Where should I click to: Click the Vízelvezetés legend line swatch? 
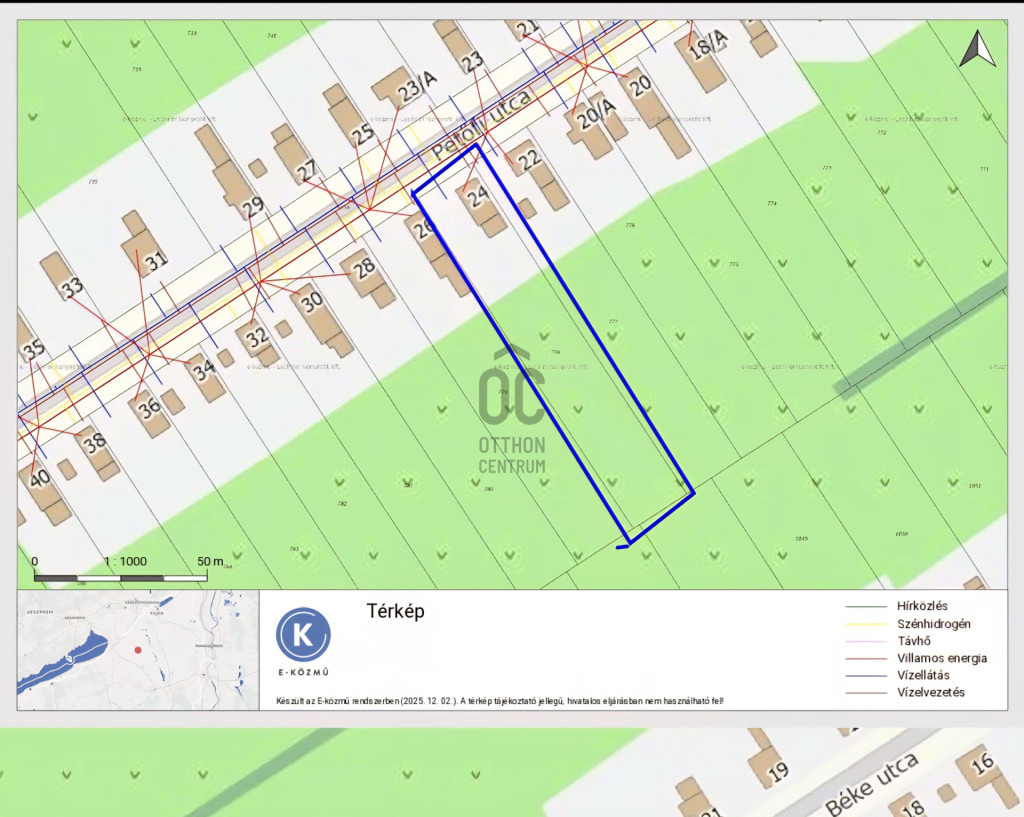(866, 693)
